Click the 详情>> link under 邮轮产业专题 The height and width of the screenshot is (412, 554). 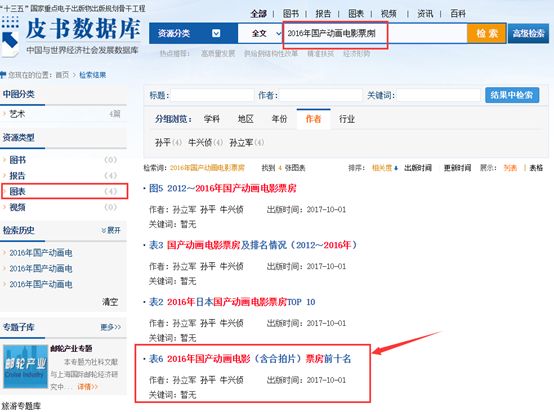click(x=87, y=387)
